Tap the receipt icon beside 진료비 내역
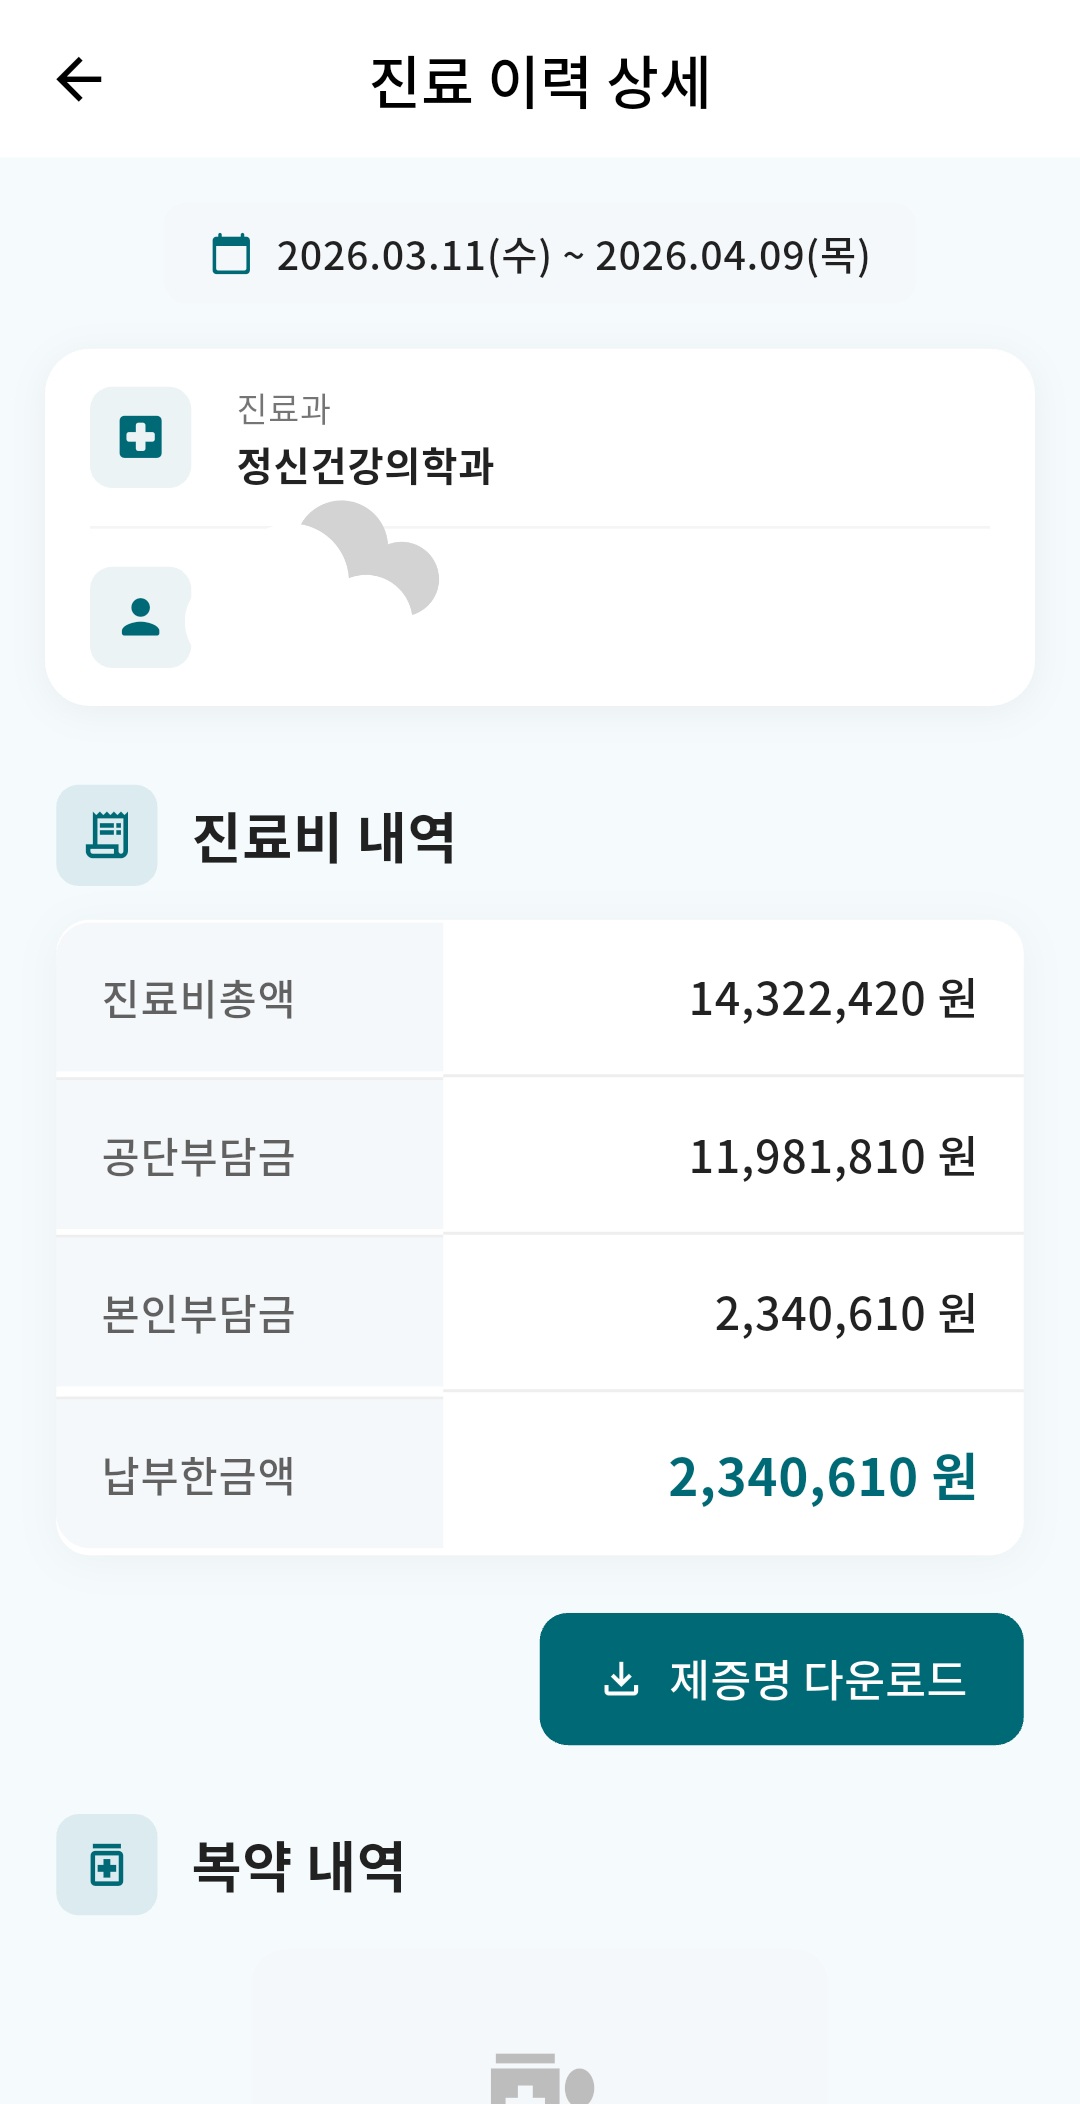The width and height of the screenshot is (1080, 2104). click(107, 835)
